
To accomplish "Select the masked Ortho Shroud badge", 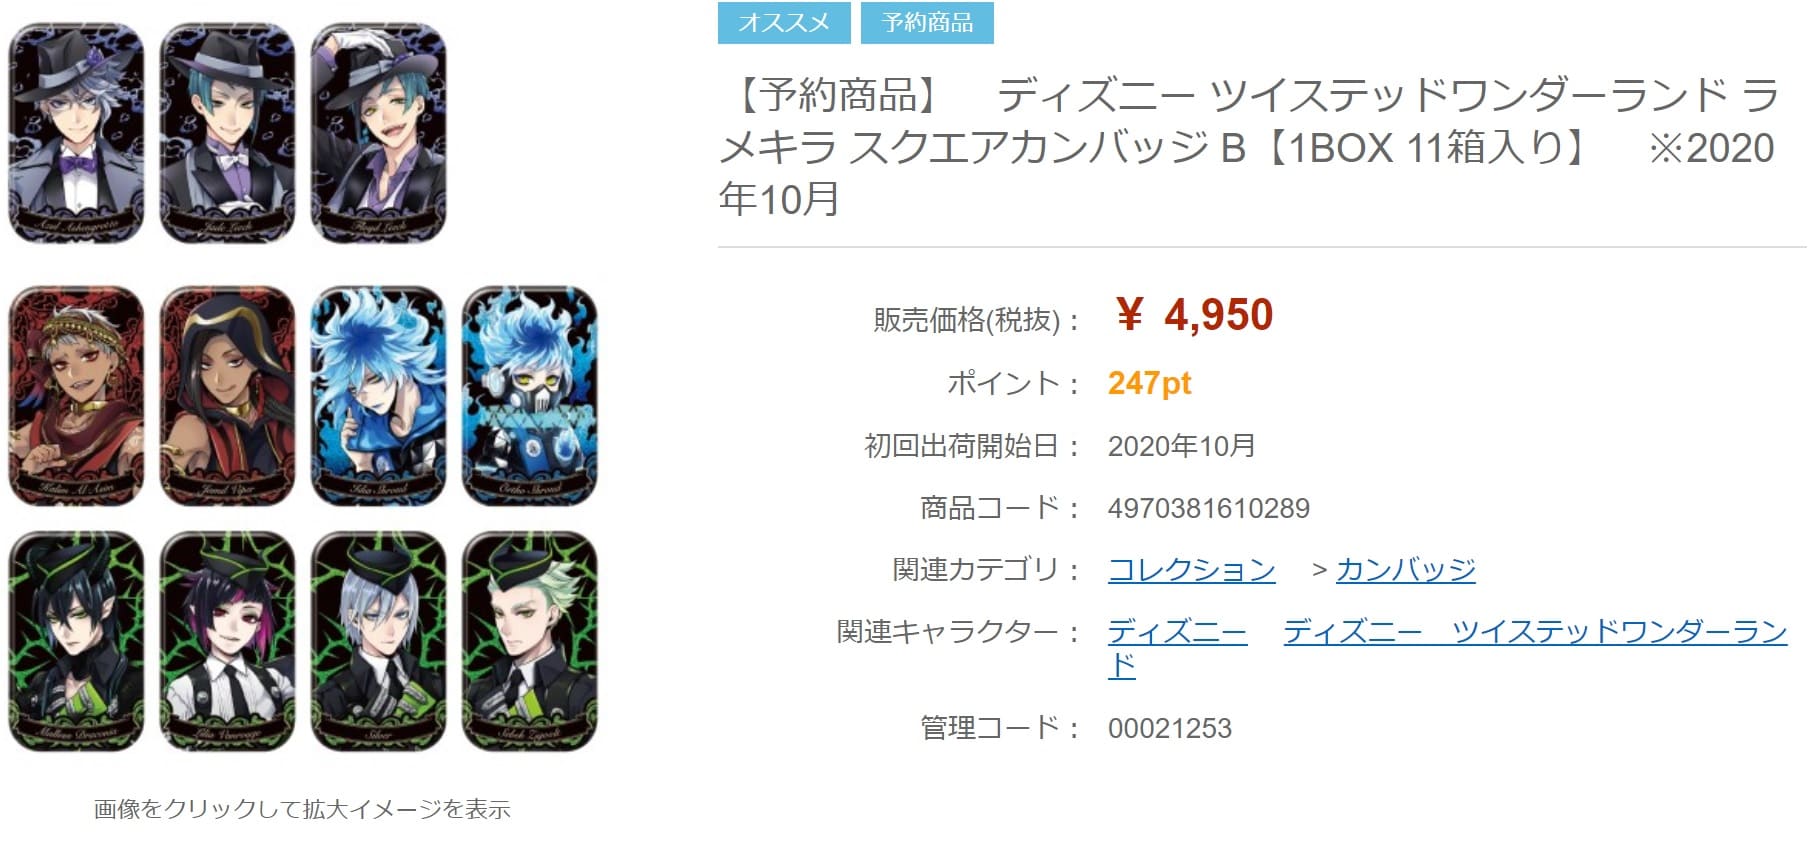I will pos(530,396).
